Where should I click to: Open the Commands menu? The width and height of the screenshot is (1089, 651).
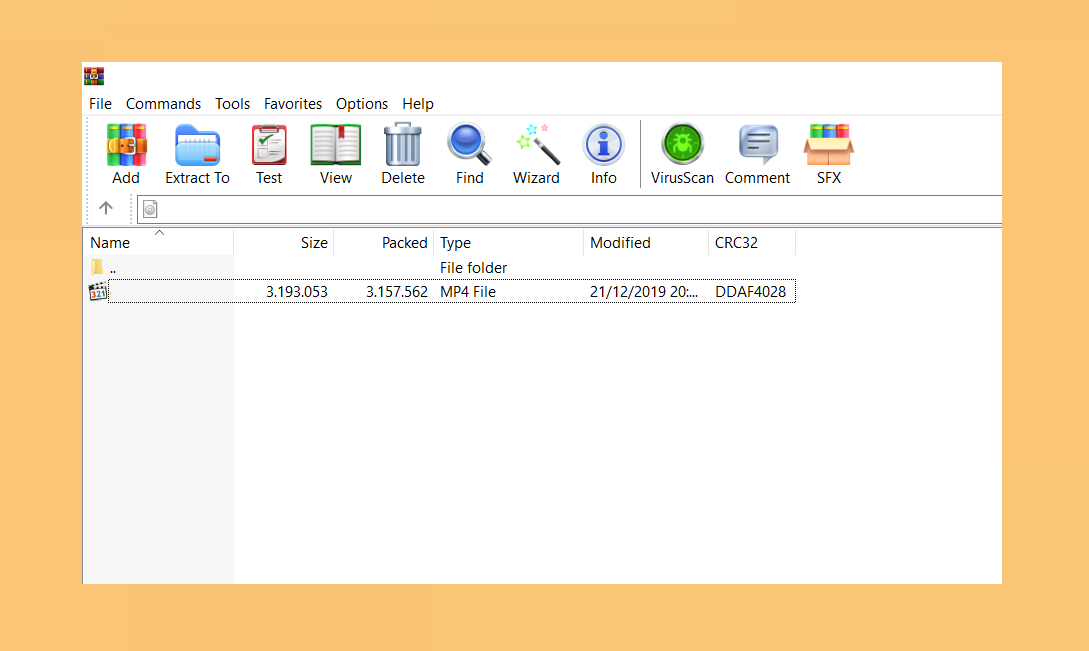pyautogui.click(x=163, y=104)
